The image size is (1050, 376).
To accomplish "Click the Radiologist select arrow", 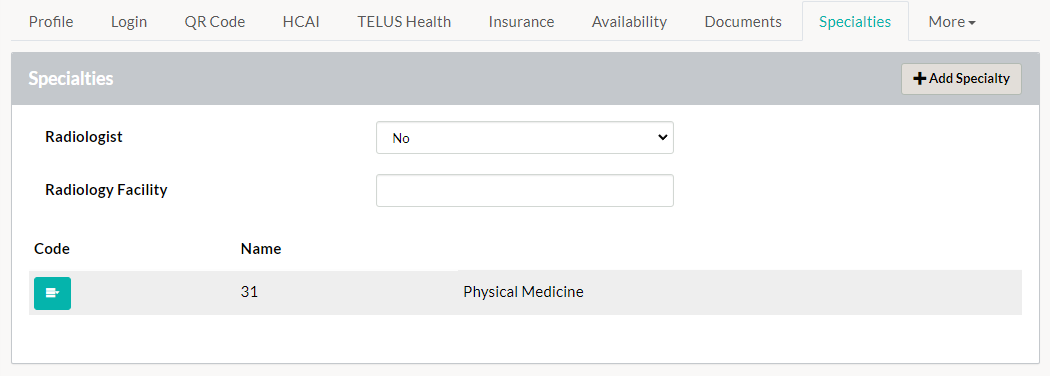I will (x=662, y=137).
